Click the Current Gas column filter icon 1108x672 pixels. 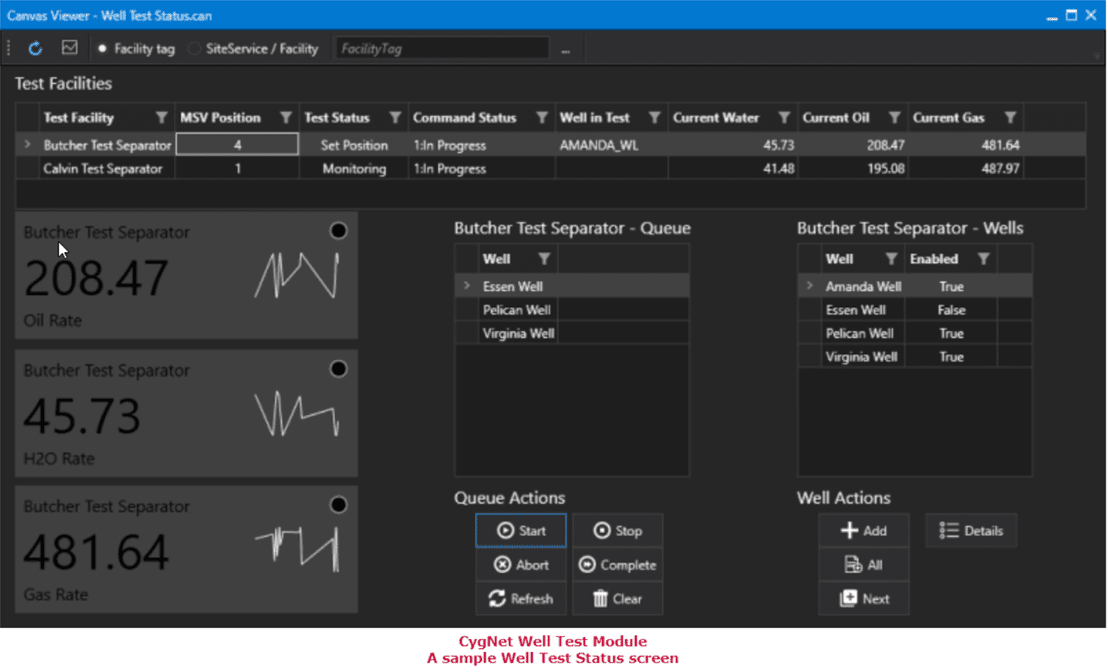tap(1010, 118)
